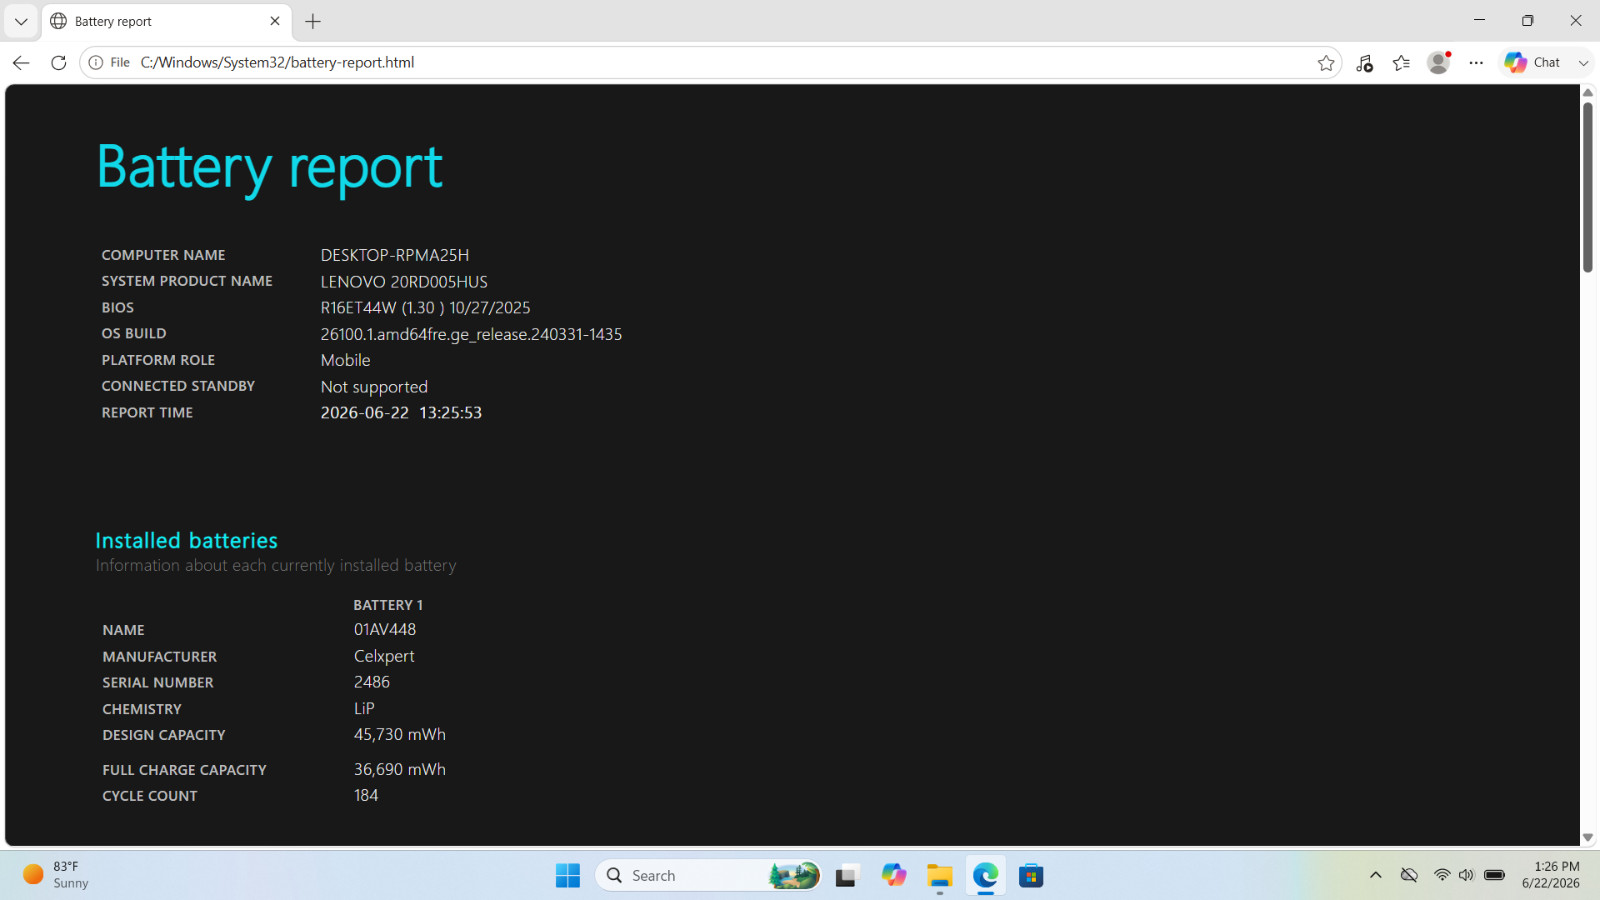
Task: Open the Windows Start menu
Action: click(x=568, y=876)
